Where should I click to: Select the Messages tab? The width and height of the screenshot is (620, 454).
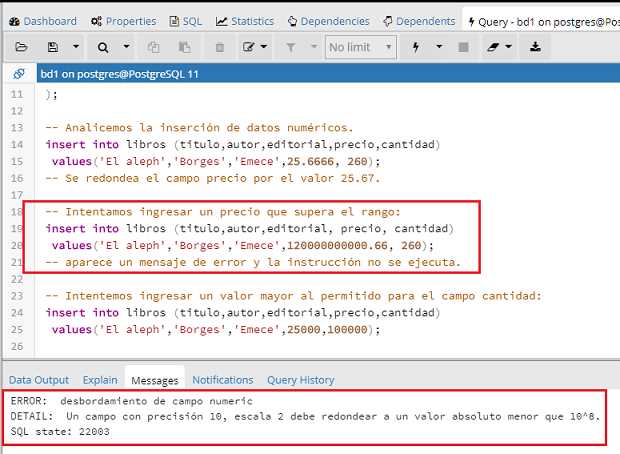point(155,380)
